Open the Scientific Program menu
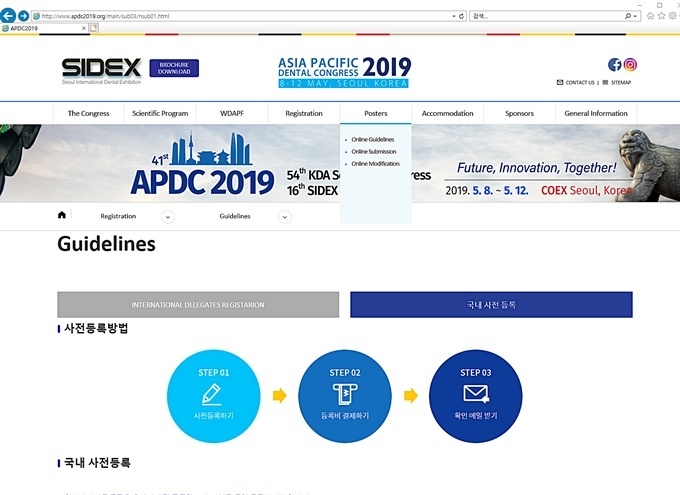The width and height of the screenshot is (680, 495). [x=160, y=113]
